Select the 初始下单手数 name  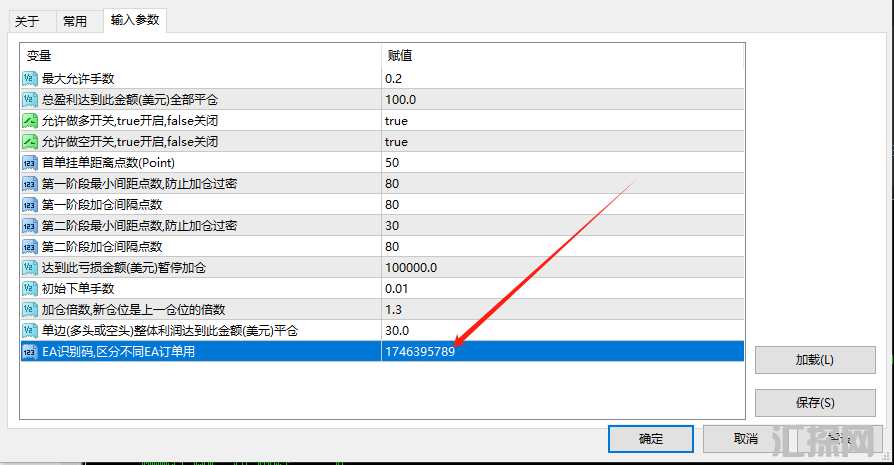tap(78, 289)
